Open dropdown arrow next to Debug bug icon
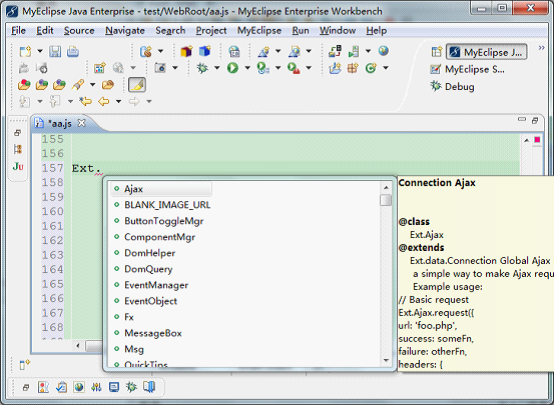Viewport: 554px width, 405px height. tap(217, 68)
